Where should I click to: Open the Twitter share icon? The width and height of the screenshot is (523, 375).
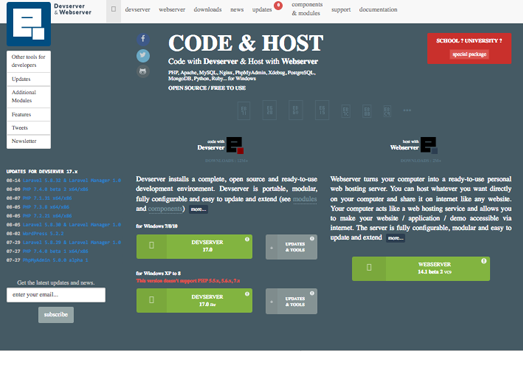[x=143, y=55]
